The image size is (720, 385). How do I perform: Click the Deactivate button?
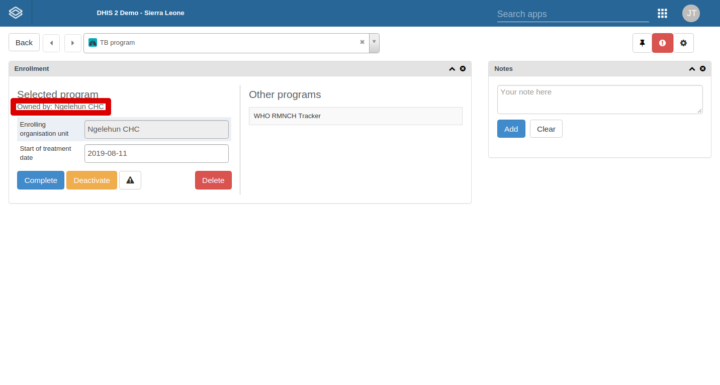coord(91,180)
